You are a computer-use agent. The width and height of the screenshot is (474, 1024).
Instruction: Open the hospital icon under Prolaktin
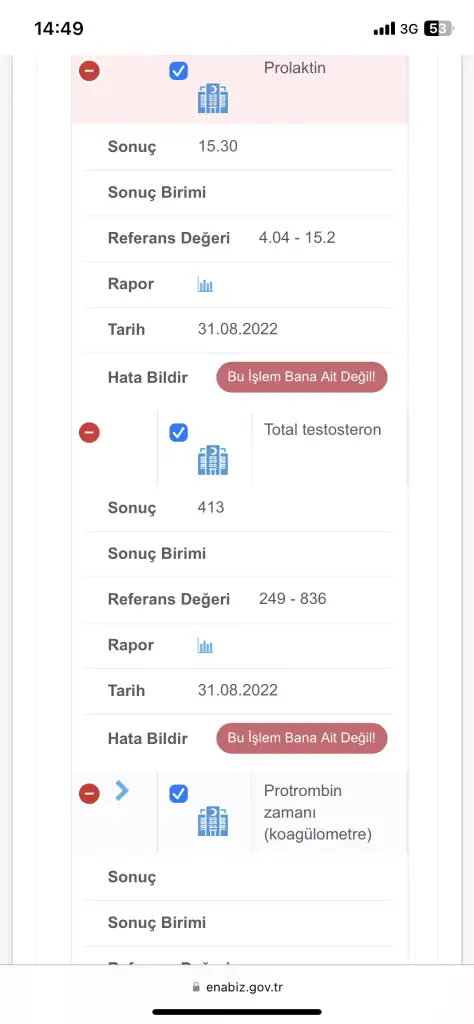point(213,99)
